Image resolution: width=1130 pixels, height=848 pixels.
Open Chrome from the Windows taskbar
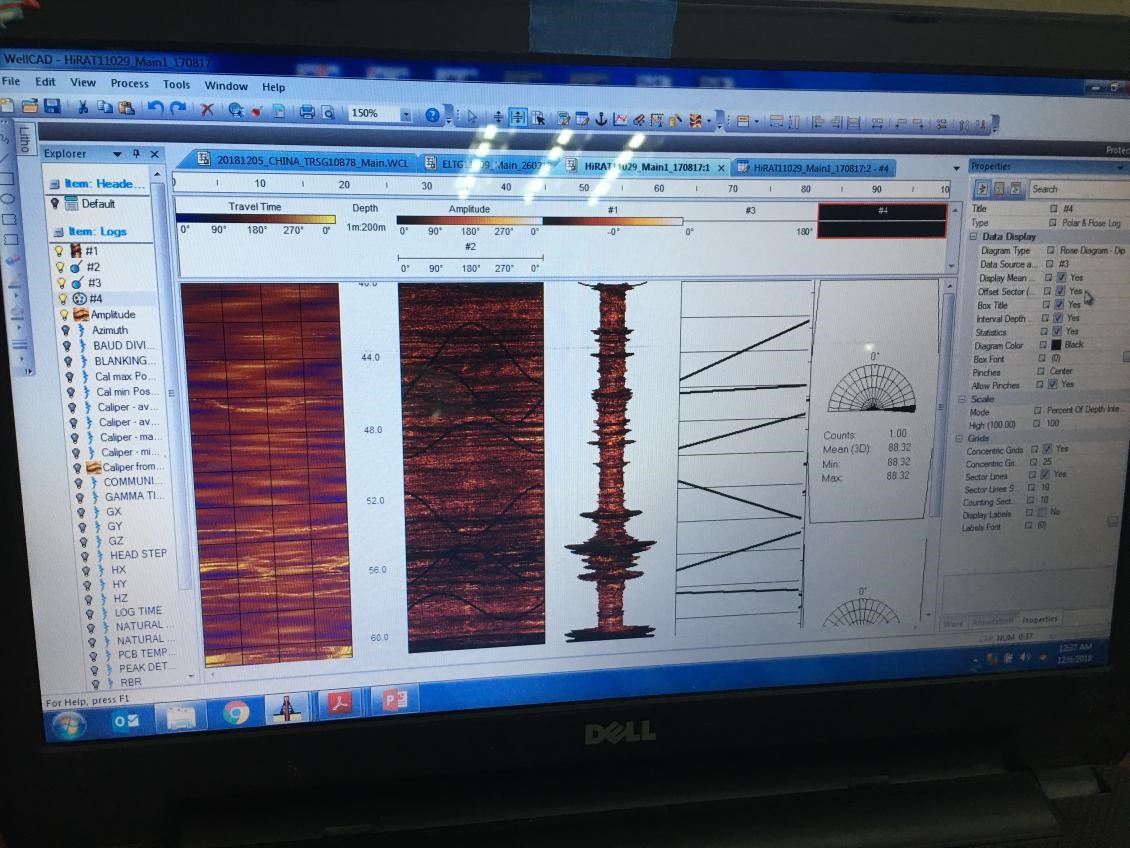(236, 712)
